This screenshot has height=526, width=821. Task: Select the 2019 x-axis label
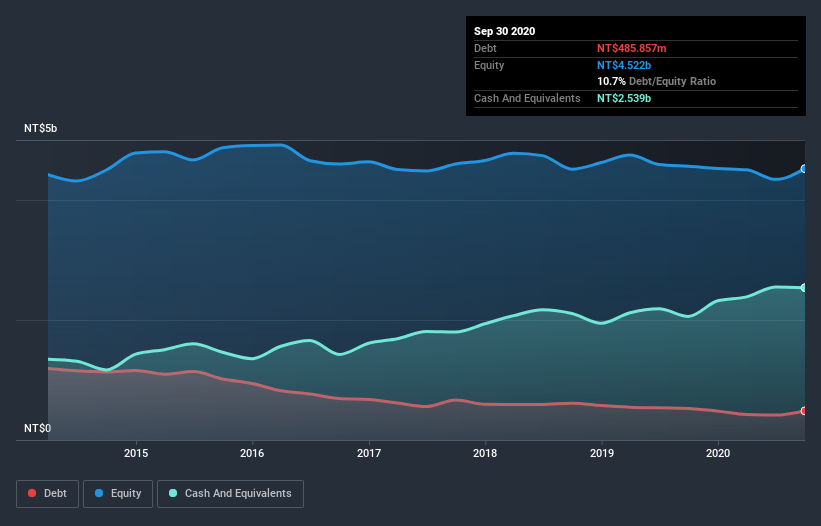click(x=602, y=453)
